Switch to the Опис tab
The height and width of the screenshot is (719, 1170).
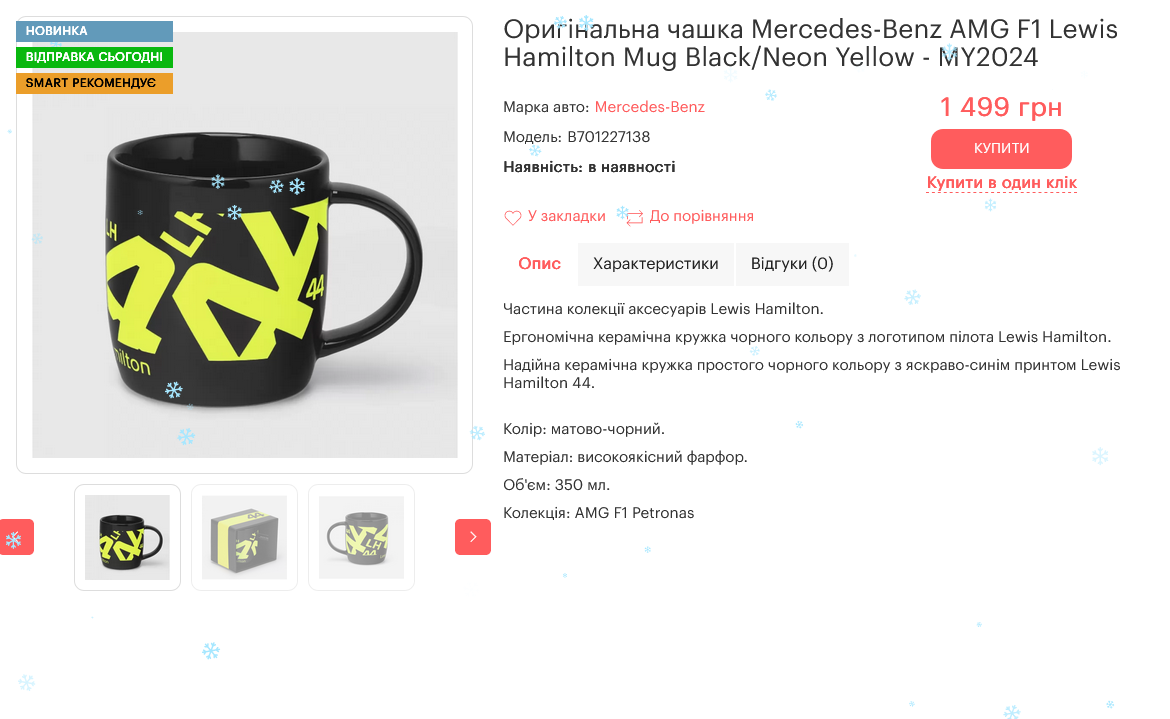coord(539,264)
